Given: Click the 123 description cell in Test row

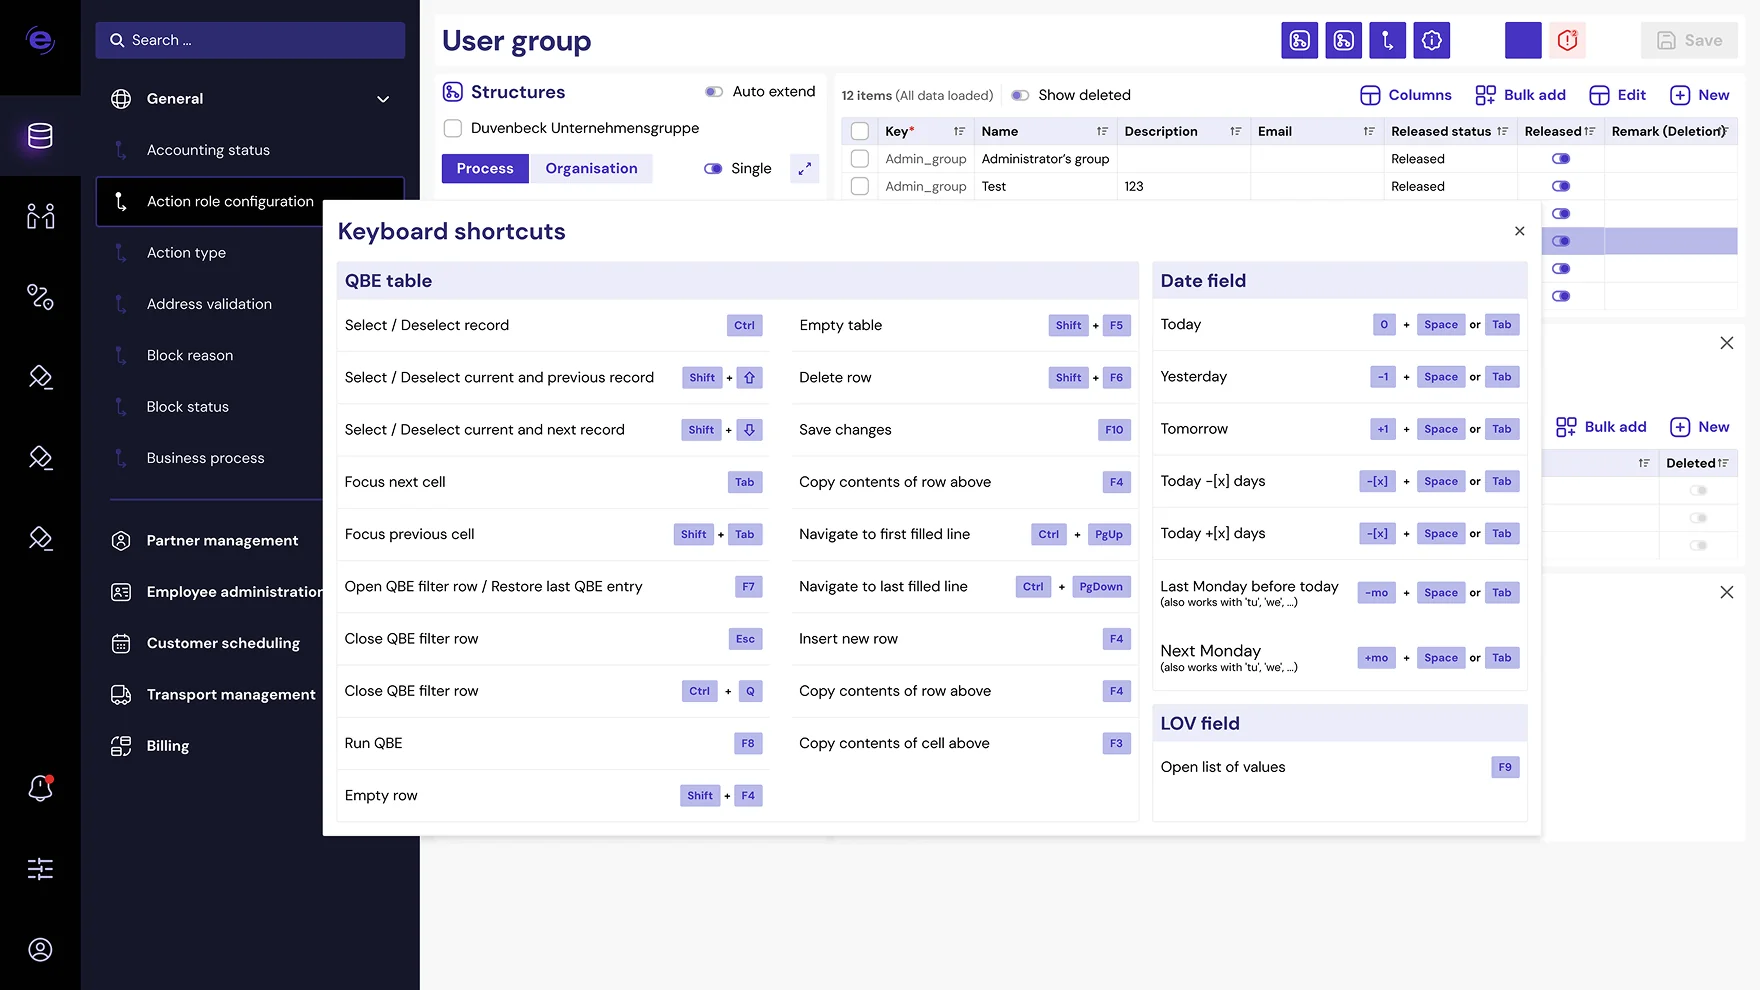Looking at the screenshot, I should click(1183, 186).
